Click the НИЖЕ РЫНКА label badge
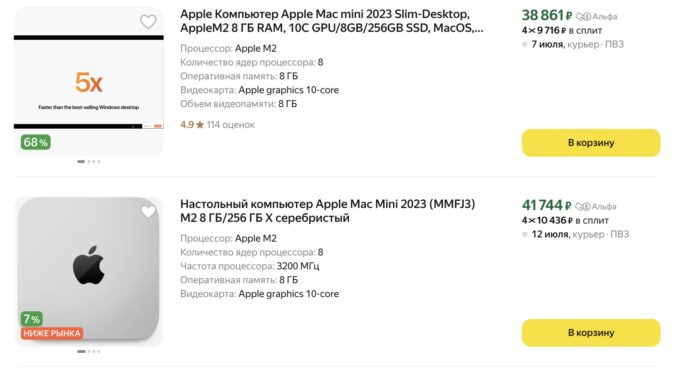 52,333
